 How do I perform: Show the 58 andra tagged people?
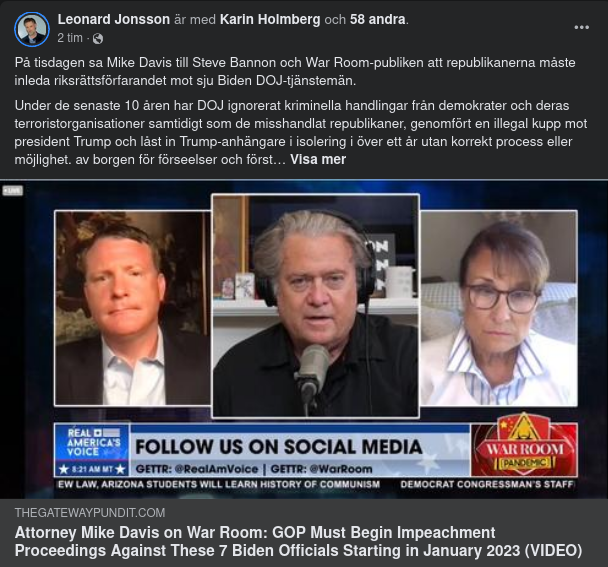point(377,19)
